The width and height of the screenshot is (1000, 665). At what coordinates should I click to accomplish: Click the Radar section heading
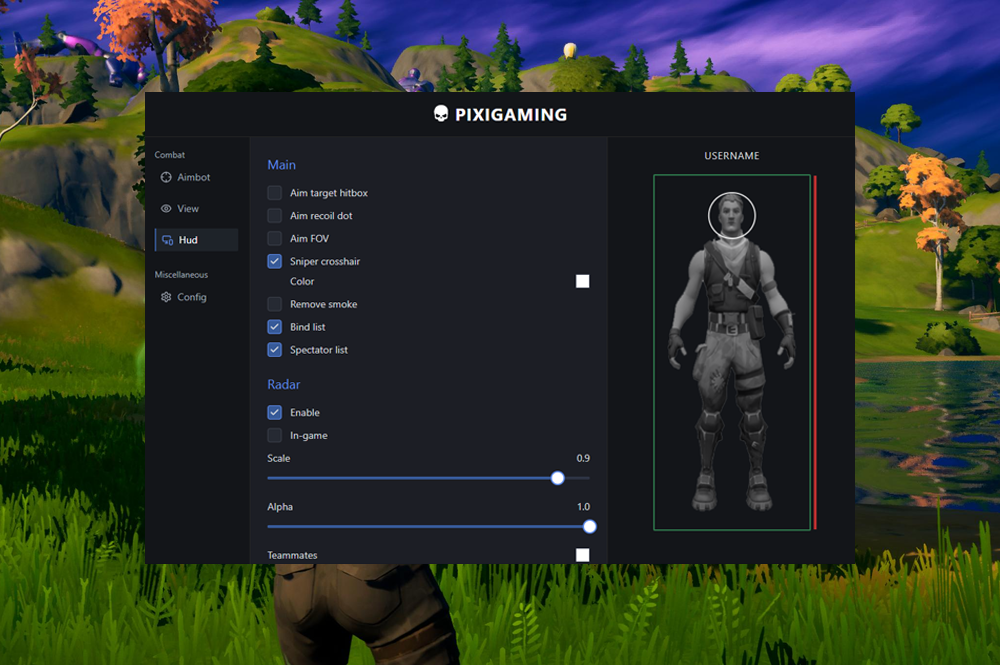tap(284, 384)
